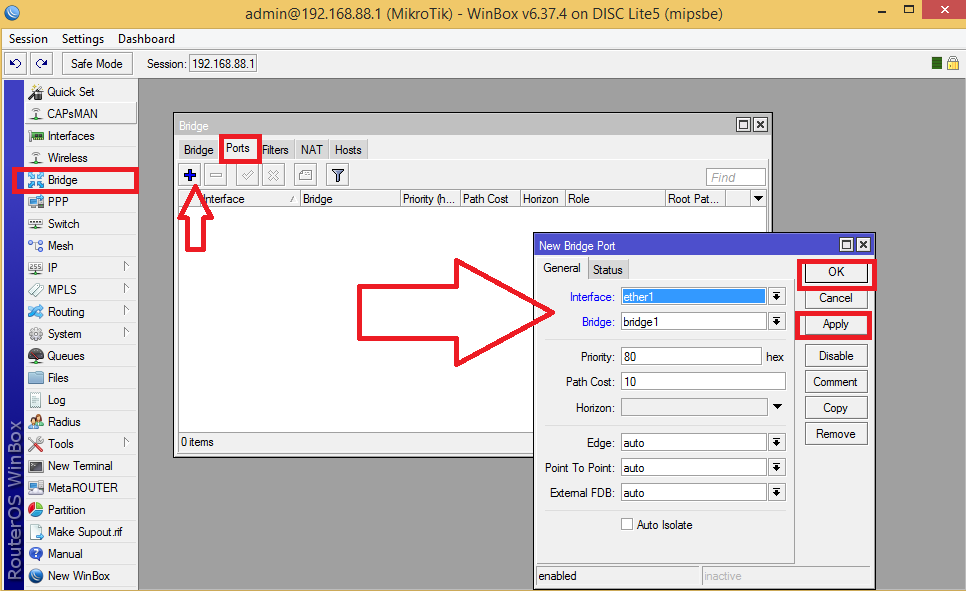Open New Terminal from sidebar

[80, 466]
